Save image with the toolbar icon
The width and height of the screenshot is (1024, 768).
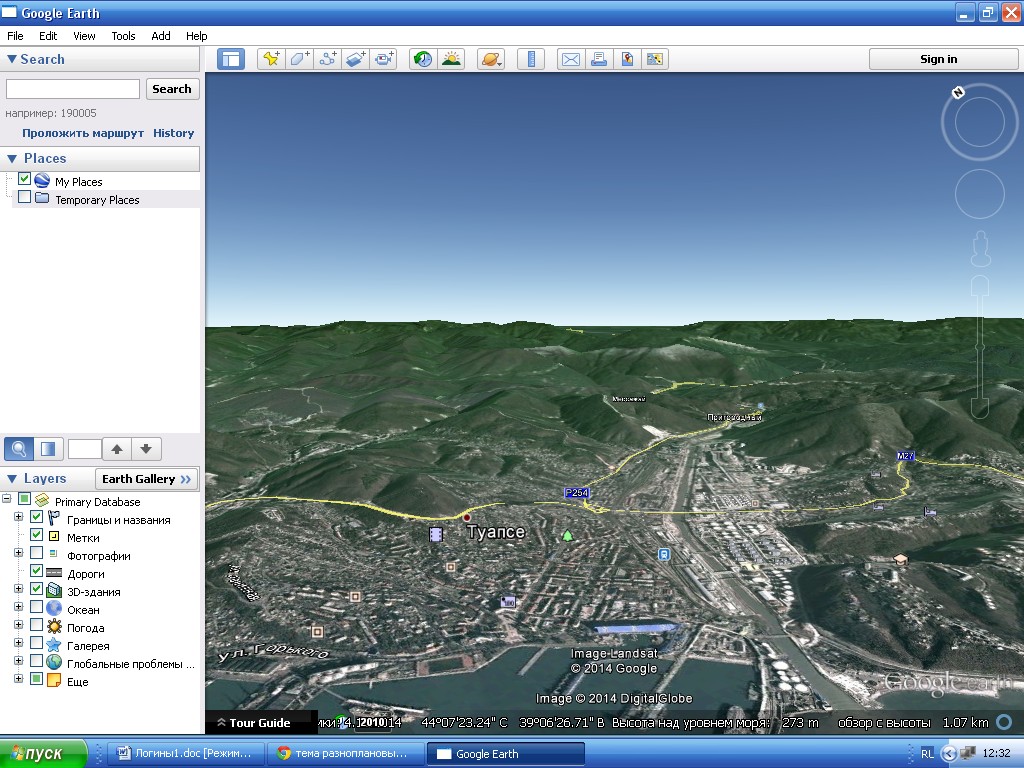click(627, 59)
